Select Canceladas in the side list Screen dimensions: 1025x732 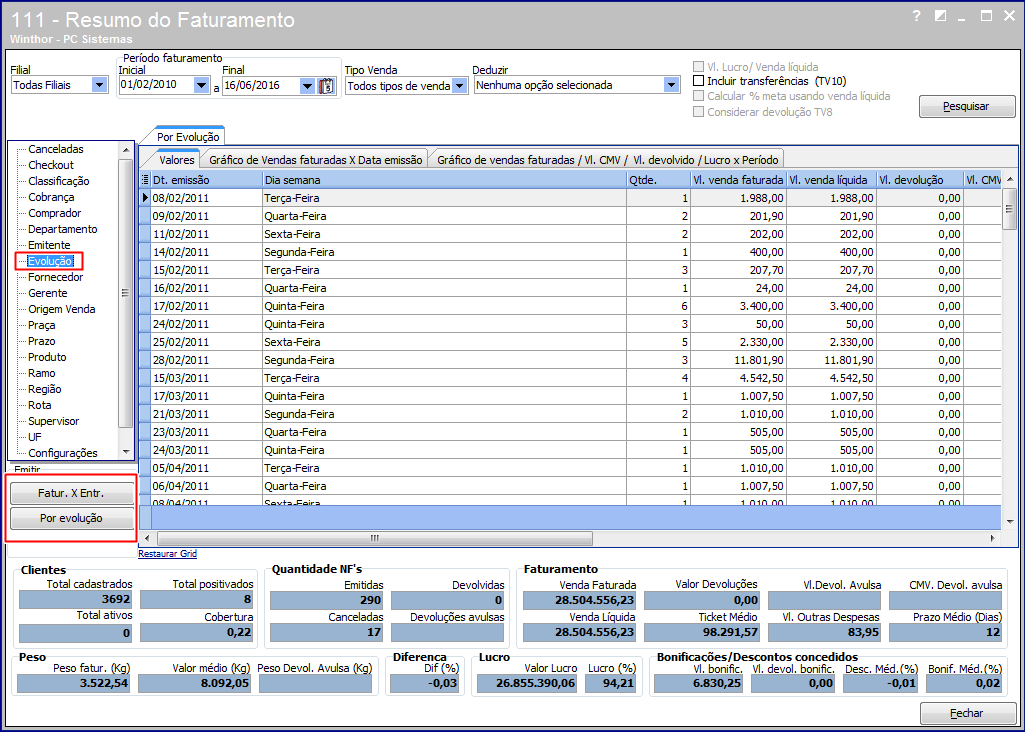point(56,149)
